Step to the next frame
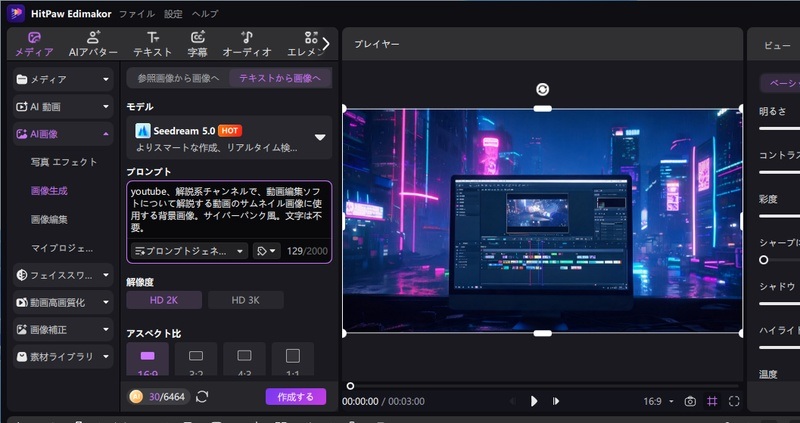The height and width of the screenshot is (423, 800). [x=556, y=401]
